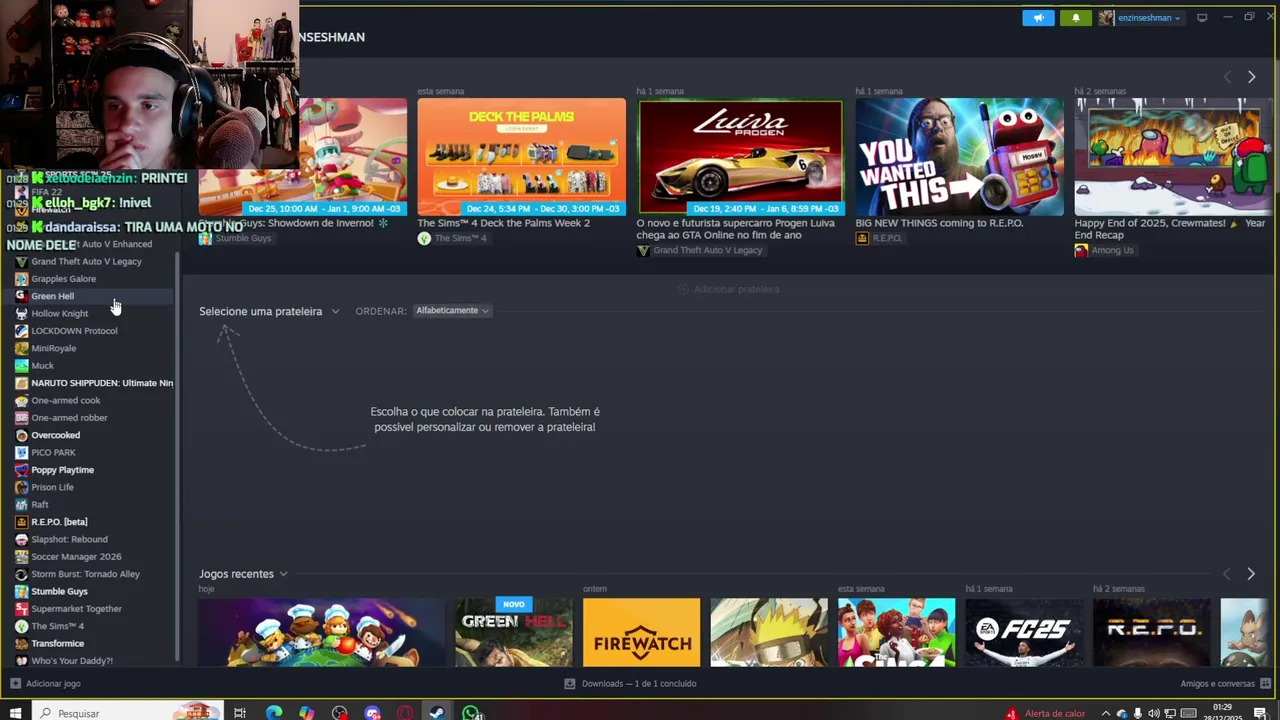Open Microsoft Edge from the taskbar

(x=273, y=713)
